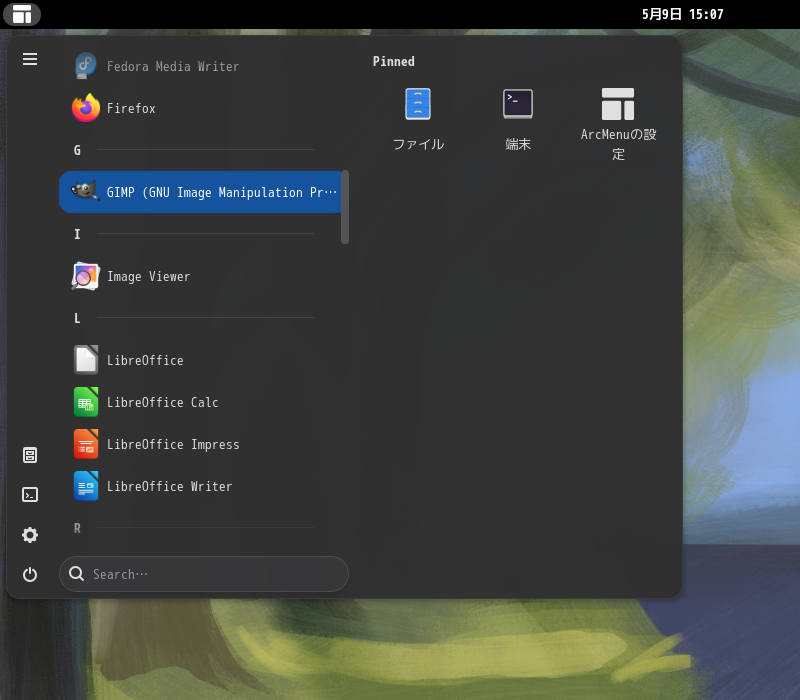800x700 pixels.
Task: Click the LibreOffice Impress icon
Action: coord(86,444)
